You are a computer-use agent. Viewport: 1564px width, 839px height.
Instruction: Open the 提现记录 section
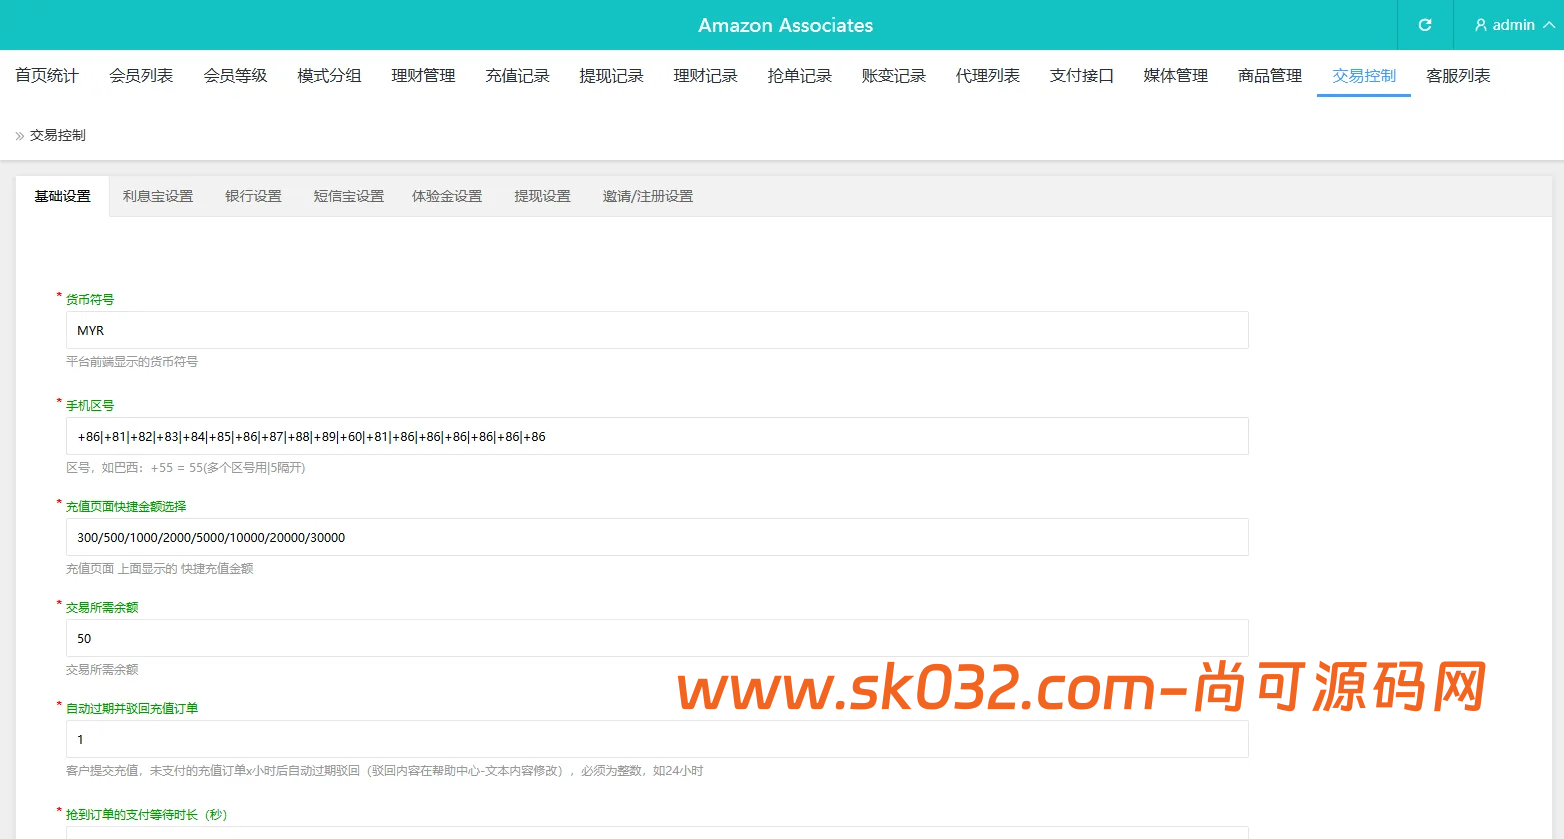611,75
